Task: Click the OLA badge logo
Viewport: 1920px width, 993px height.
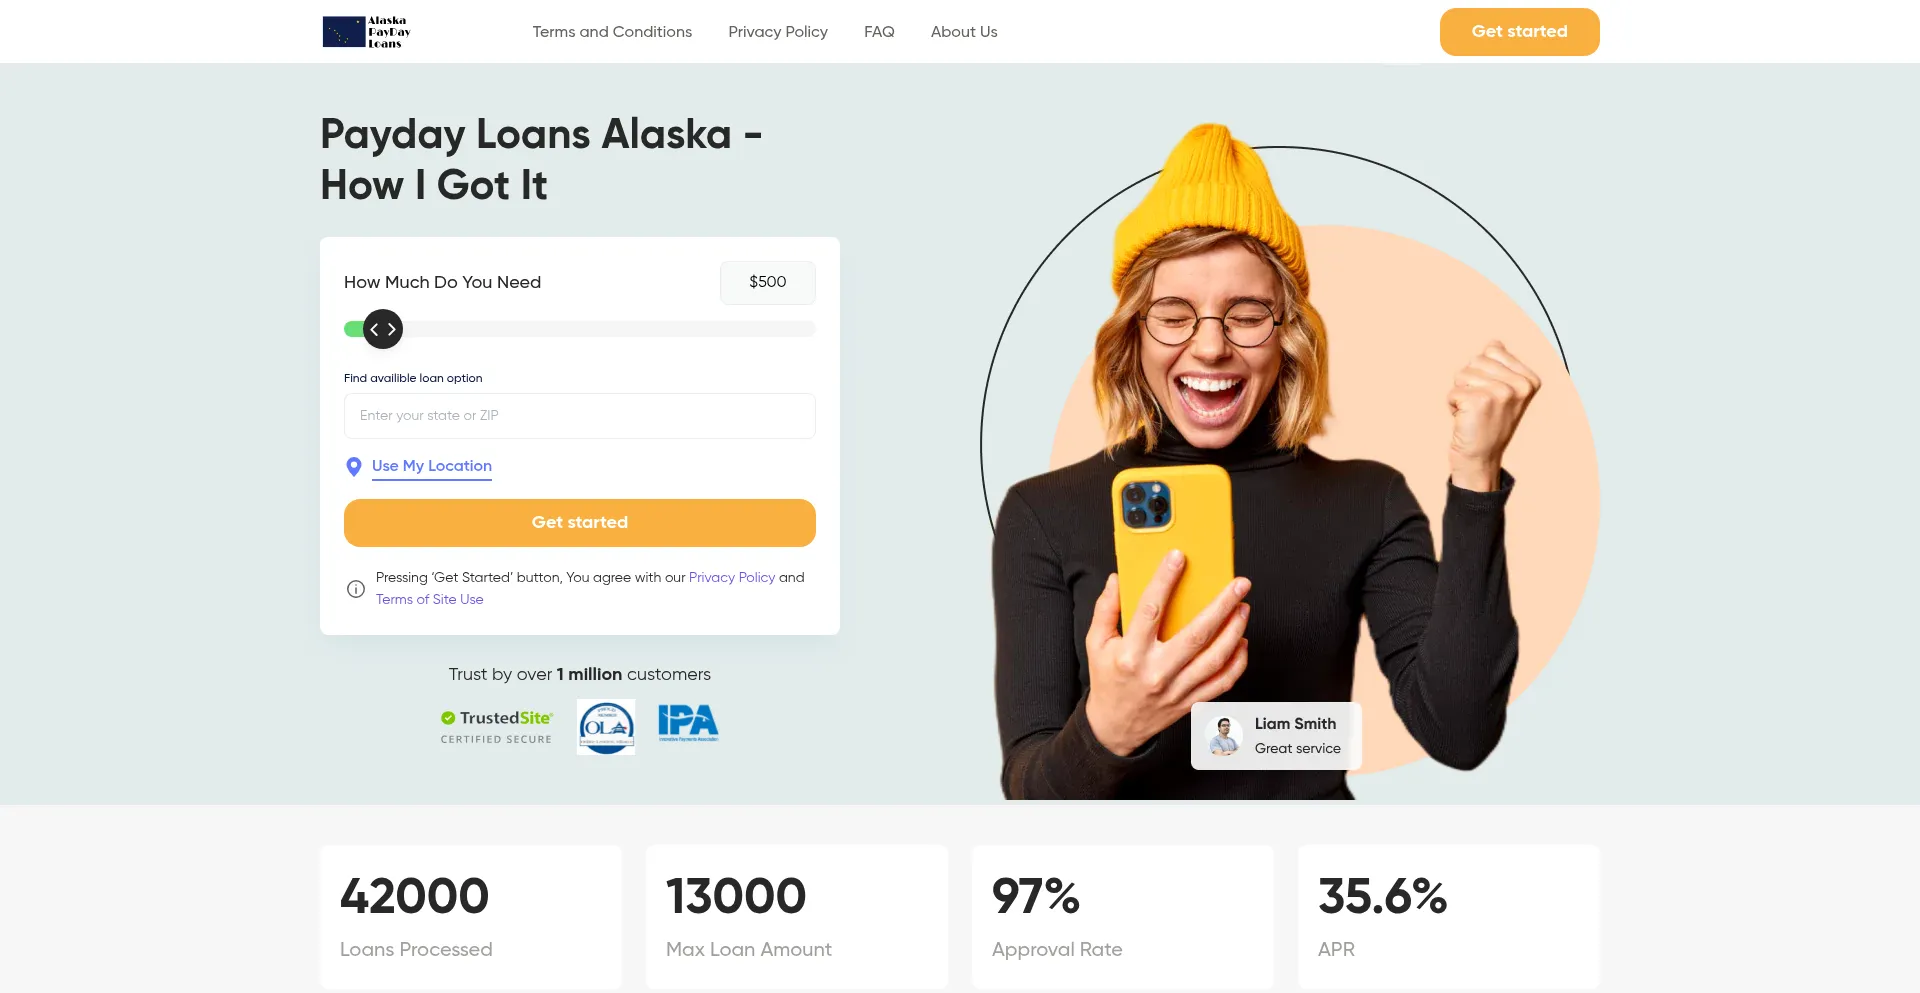Action: pos(606,727)
